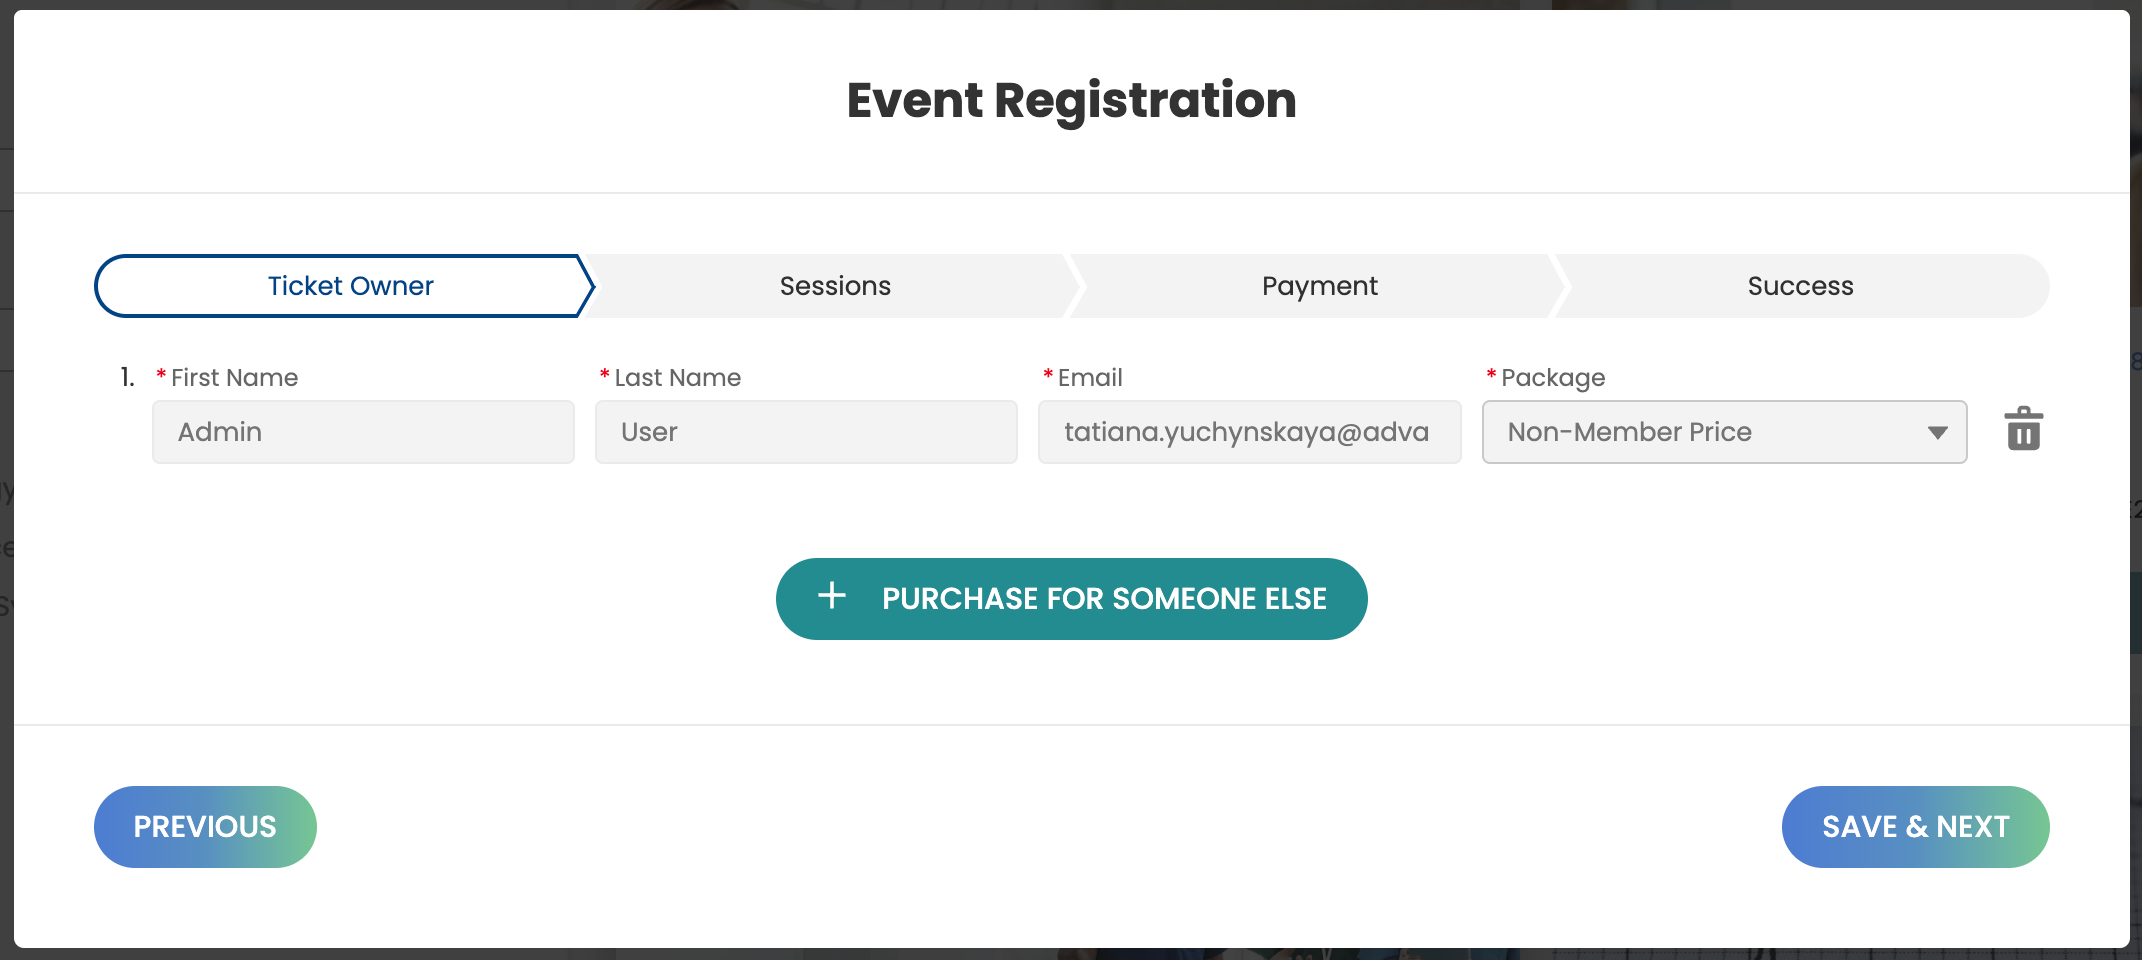The height and width of the screenshot is (960, 2142).
Task: Click the row number 1 marker
Action: (x=127, y=377)
